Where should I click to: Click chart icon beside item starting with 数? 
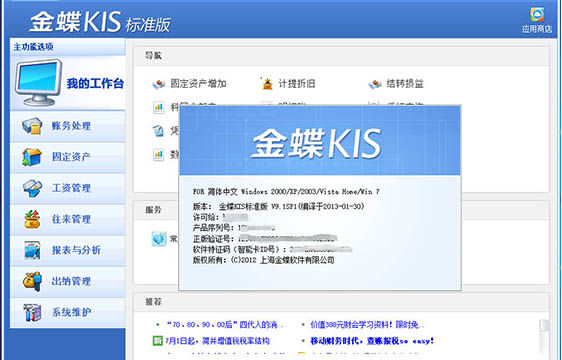pyautogui.click(x=158, y=155)
